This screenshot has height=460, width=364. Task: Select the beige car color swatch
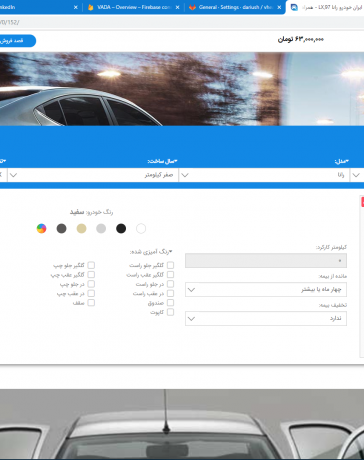(x=81, y=228)
